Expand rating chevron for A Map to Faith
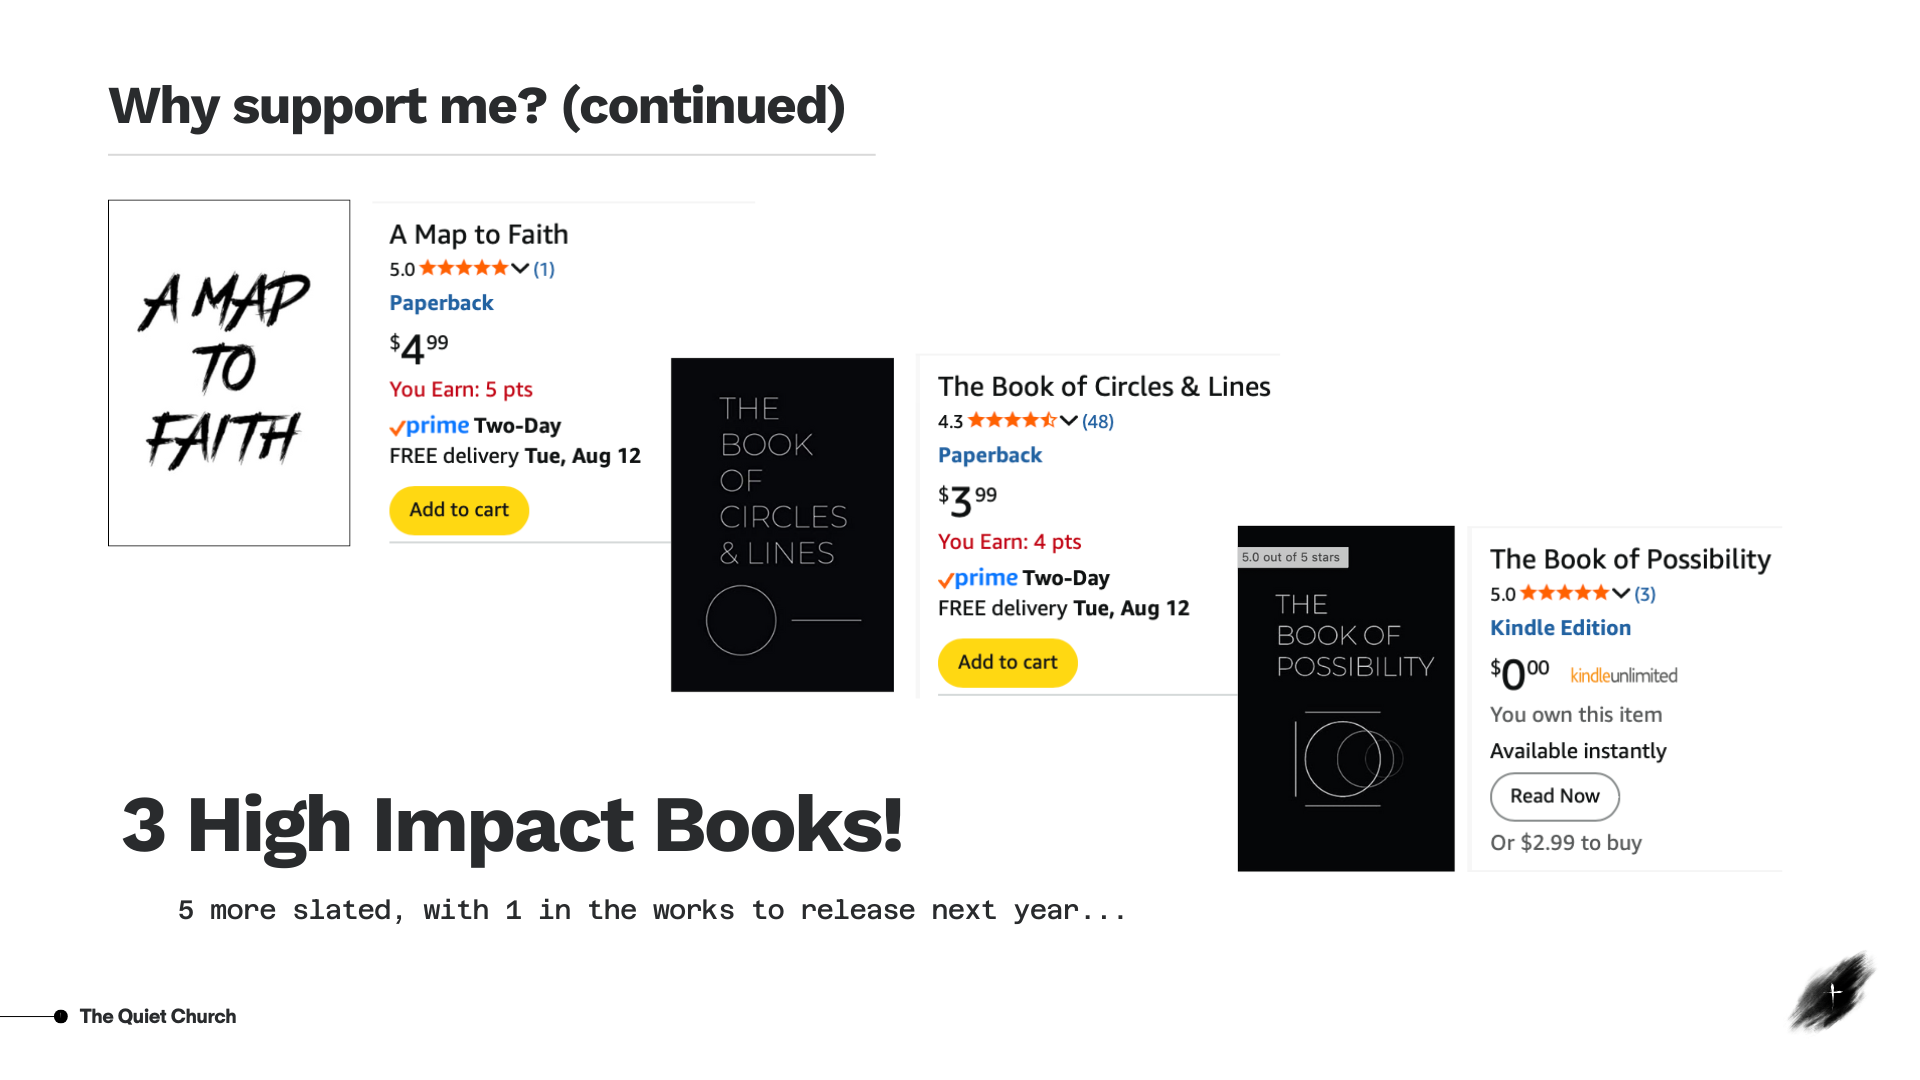Screen dimensions: 1920x1080 coord(520,268)
